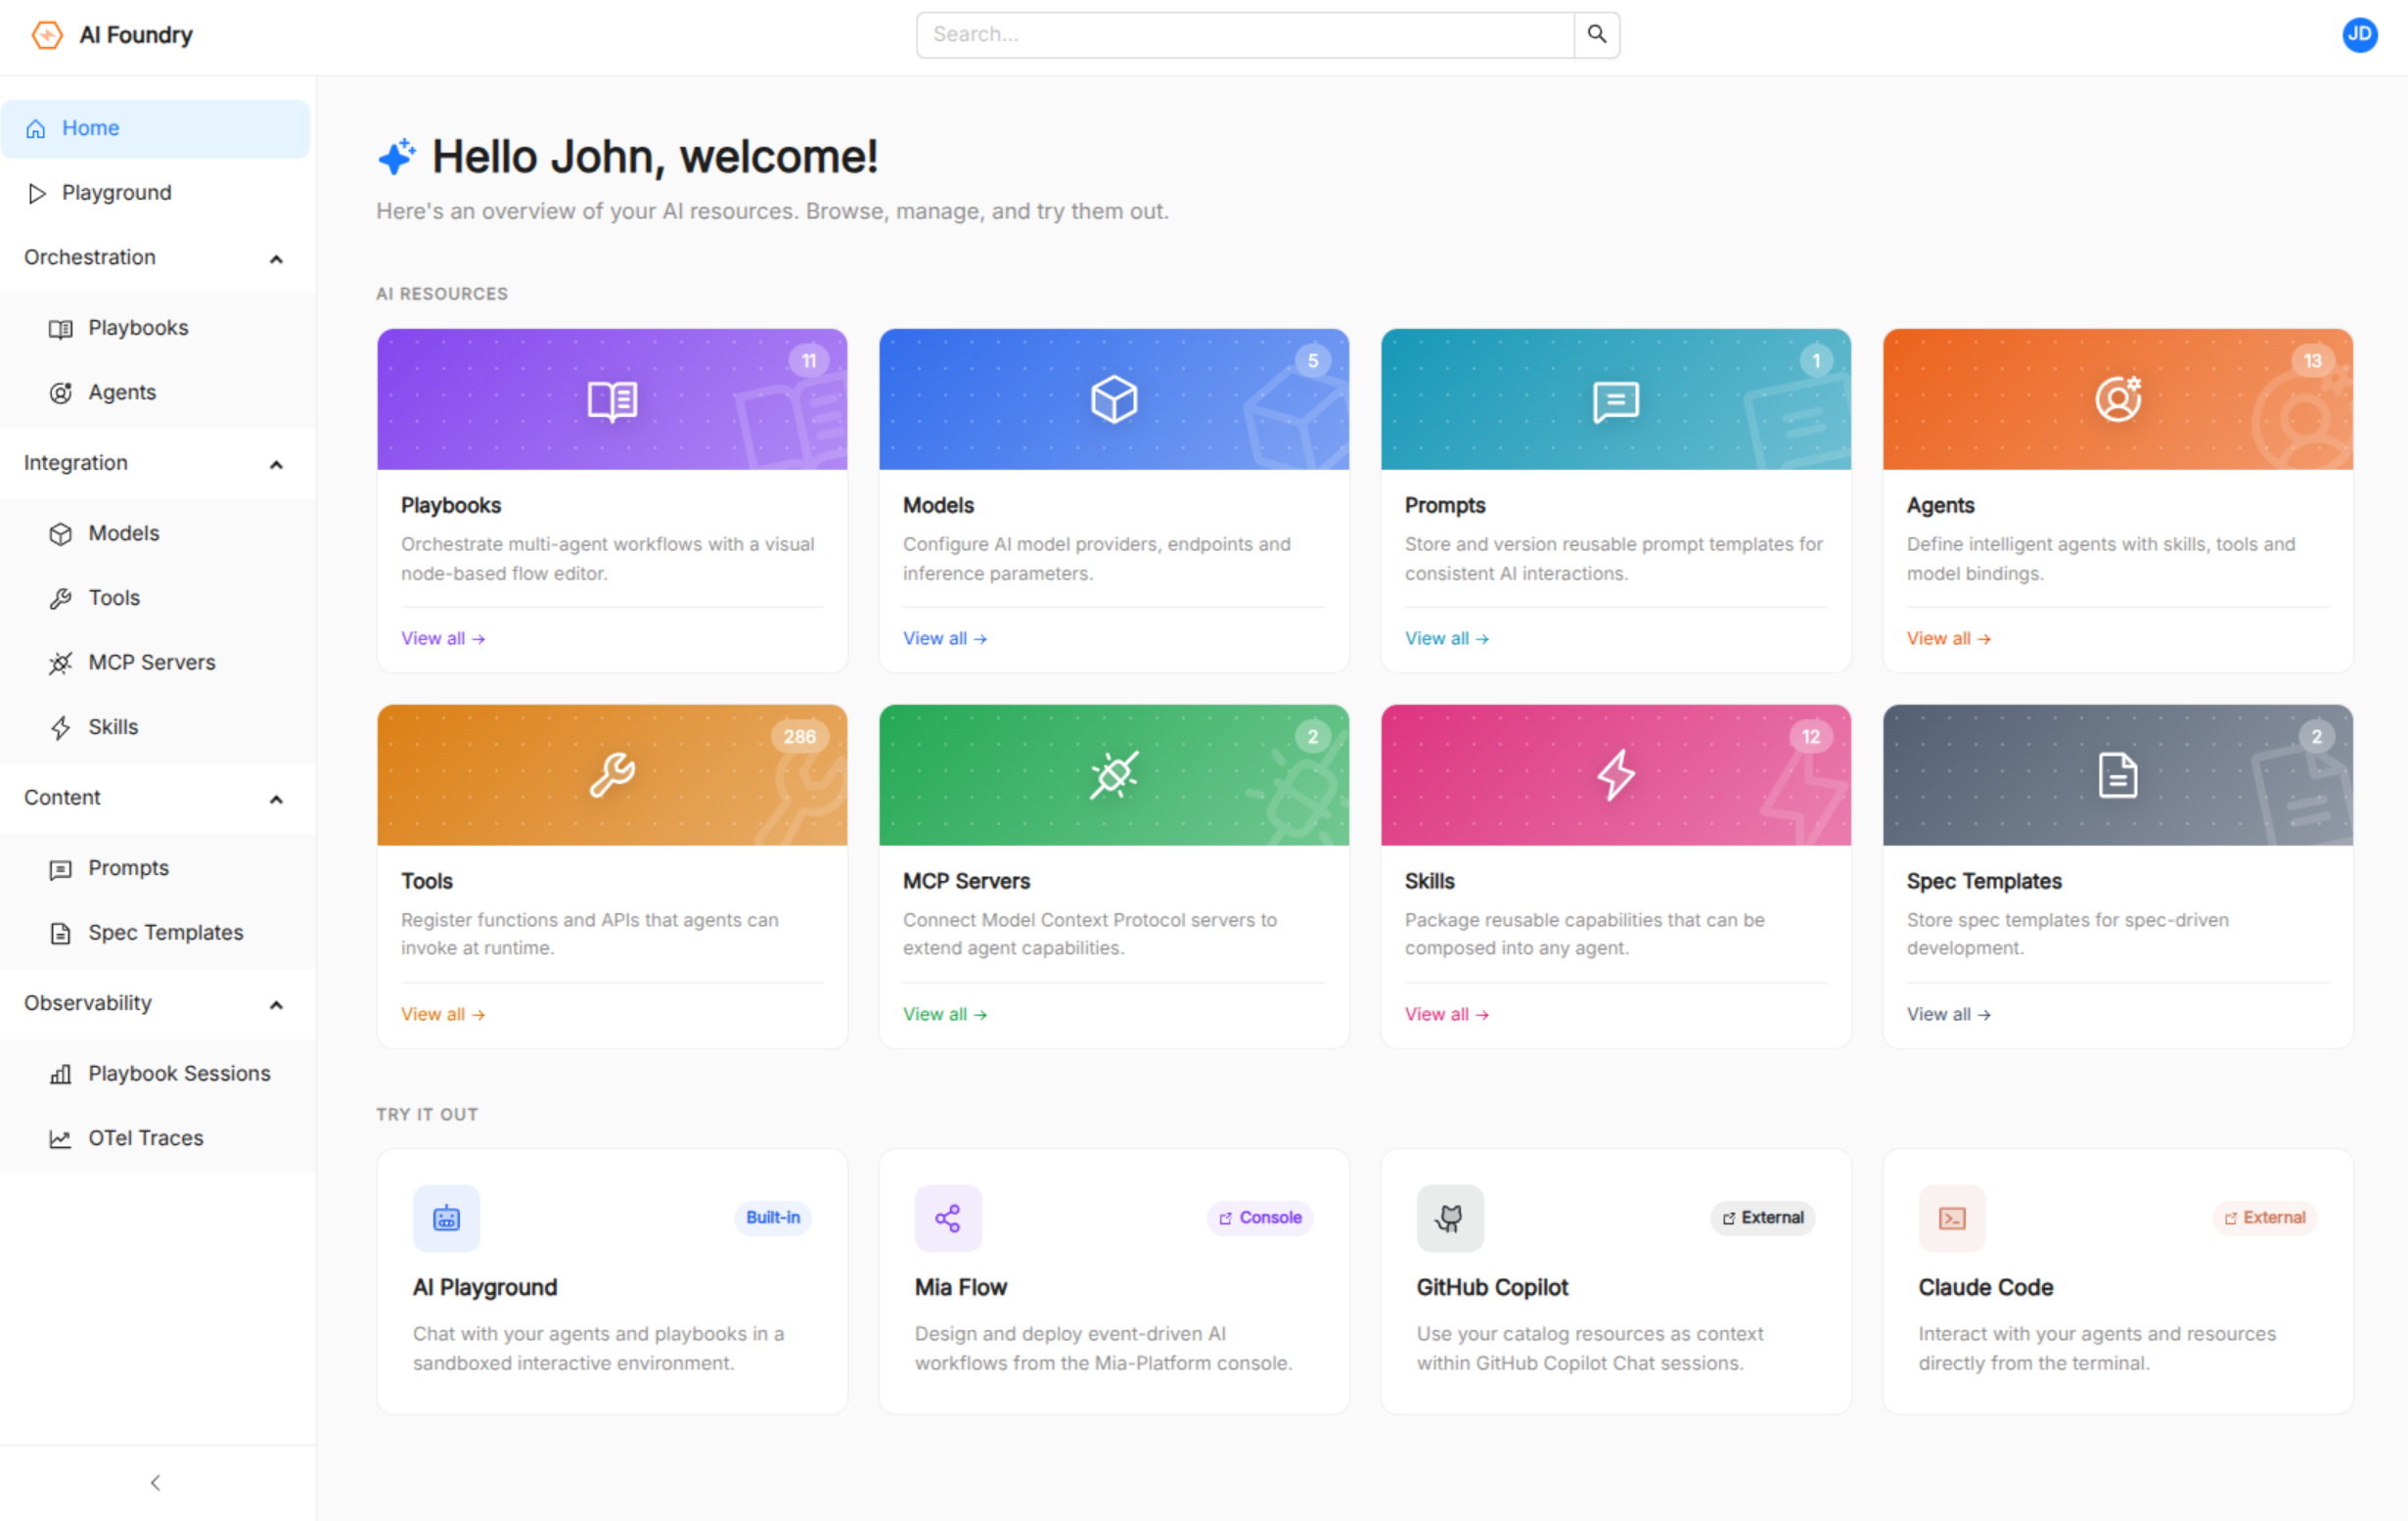
Task: Click the External badge on GitHub Copilot
Action: [1762, 1217]
